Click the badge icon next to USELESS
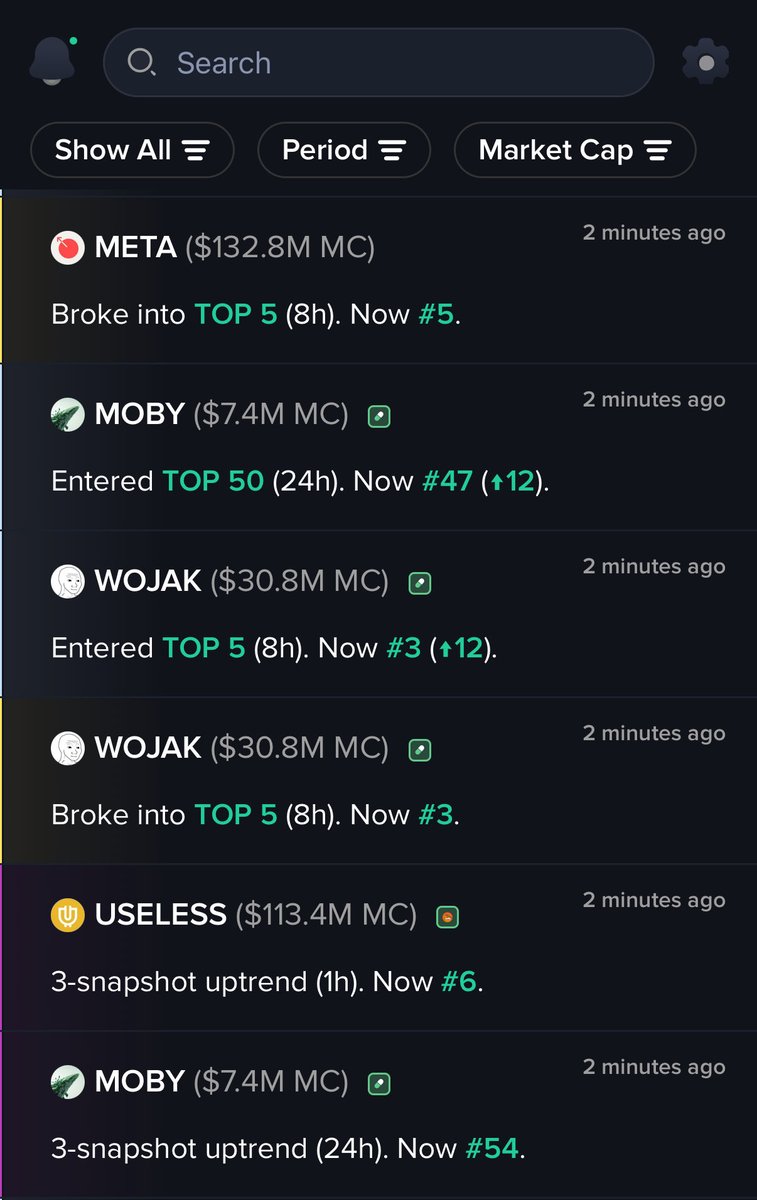 447,916
